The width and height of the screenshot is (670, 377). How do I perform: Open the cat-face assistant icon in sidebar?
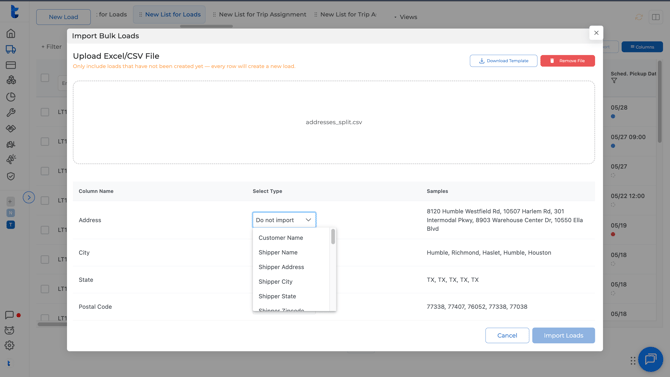coord(9,330)
